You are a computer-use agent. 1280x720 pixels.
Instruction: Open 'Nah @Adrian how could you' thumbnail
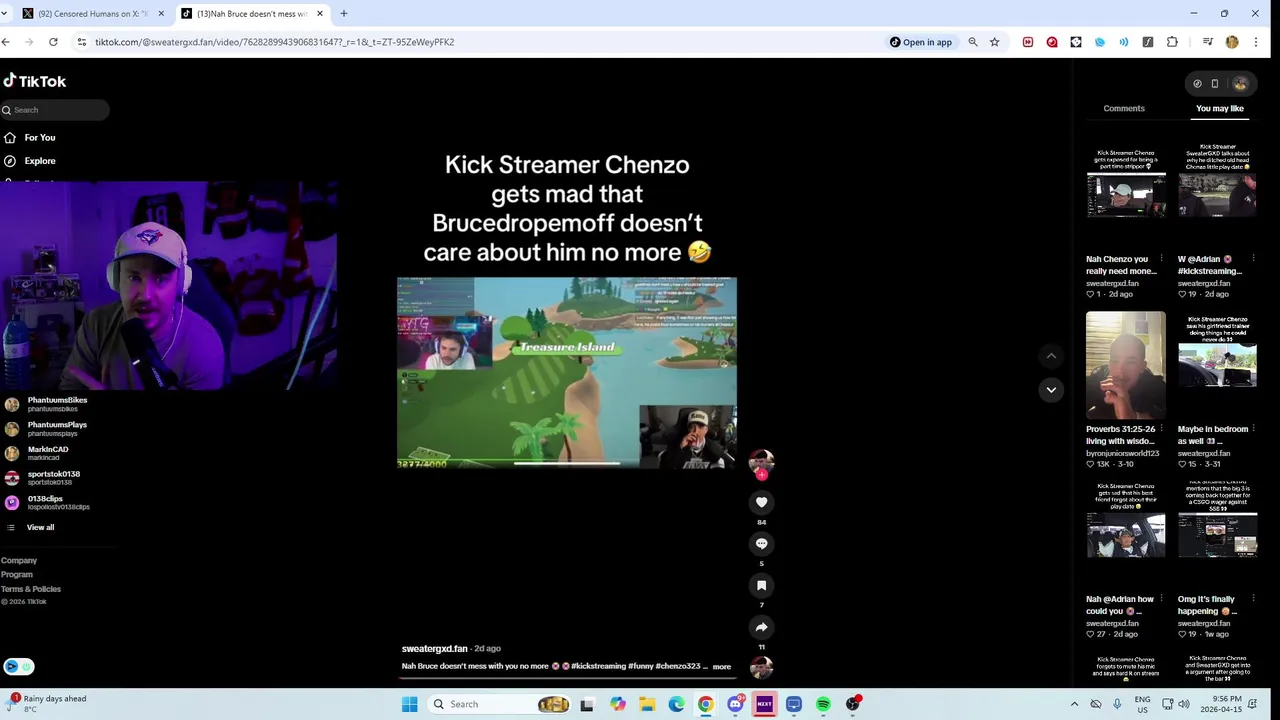[1126, 535]
